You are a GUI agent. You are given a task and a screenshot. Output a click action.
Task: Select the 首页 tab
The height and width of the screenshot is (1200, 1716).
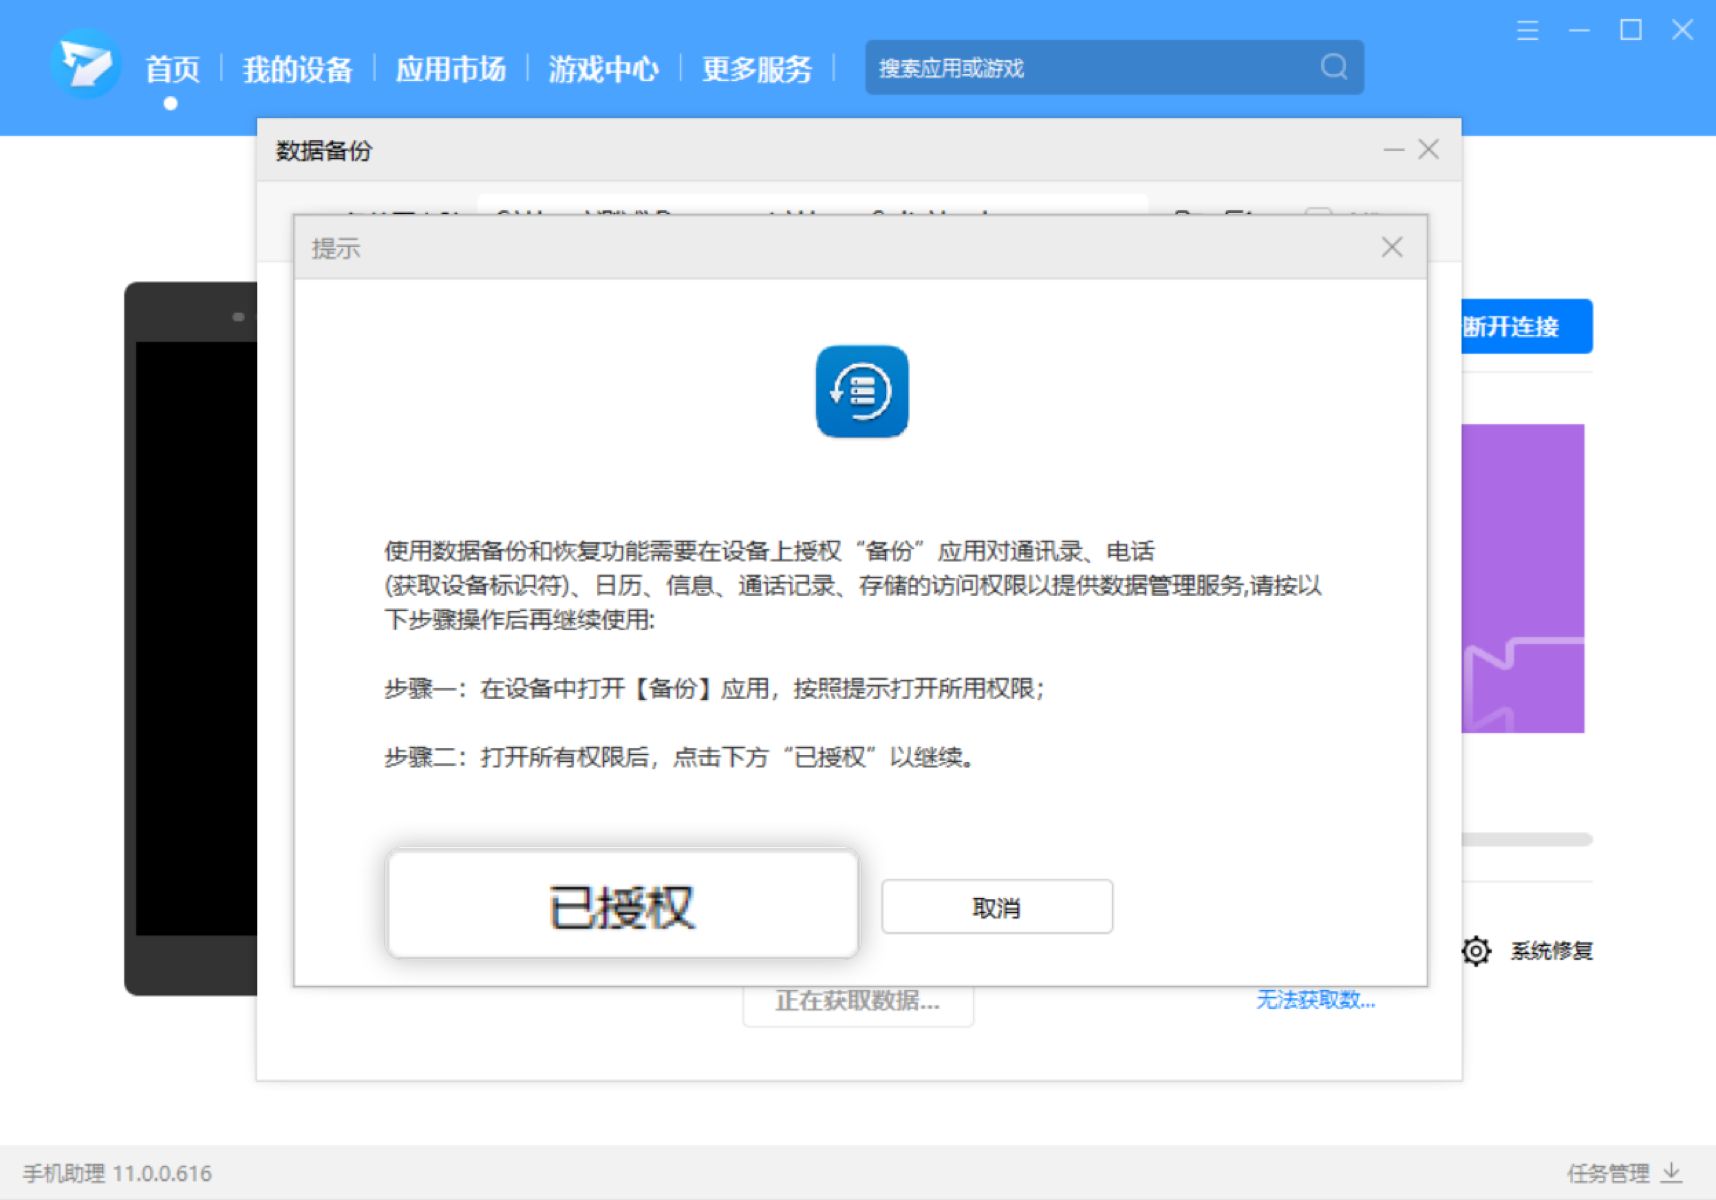(x=172, y=67)
